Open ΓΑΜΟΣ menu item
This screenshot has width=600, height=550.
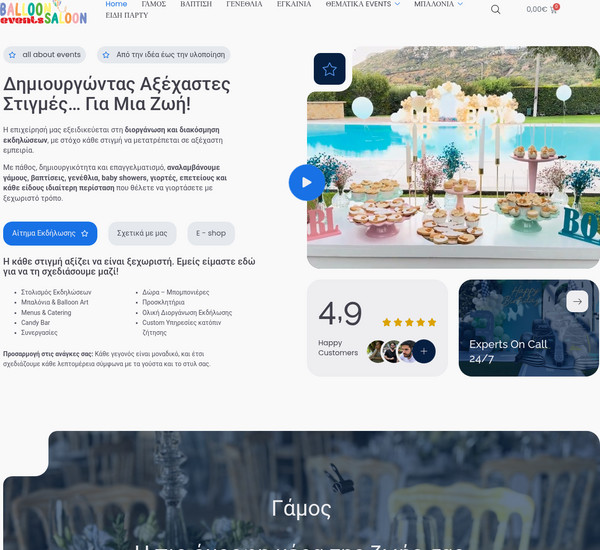154,4
